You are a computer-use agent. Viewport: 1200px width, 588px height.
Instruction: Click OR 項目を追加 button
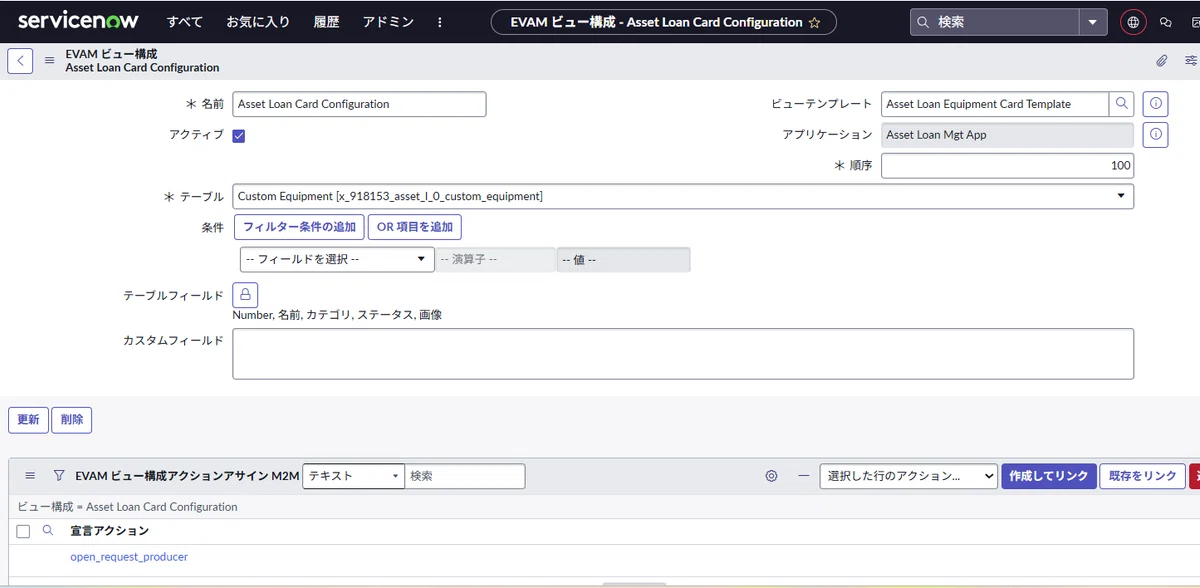(415, 227)
